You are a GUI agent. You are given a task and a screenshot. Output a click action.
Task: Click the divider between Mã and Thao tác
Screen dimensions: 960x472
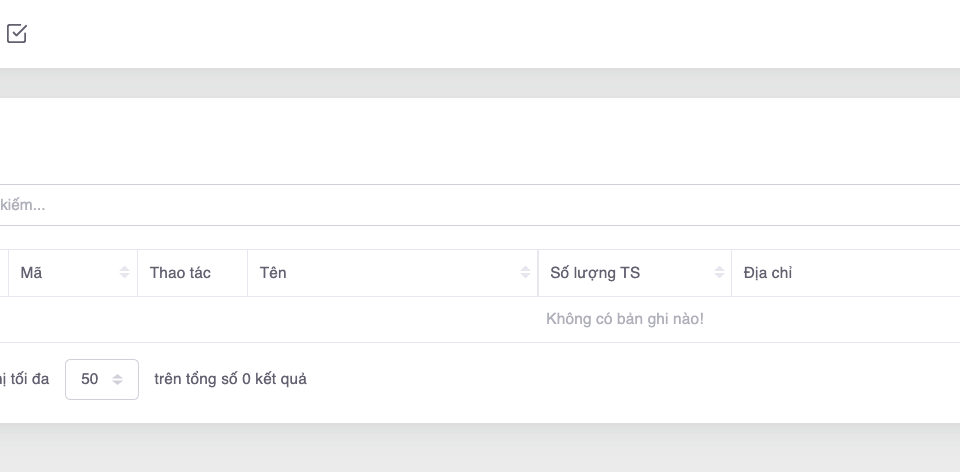pos(137,273)
